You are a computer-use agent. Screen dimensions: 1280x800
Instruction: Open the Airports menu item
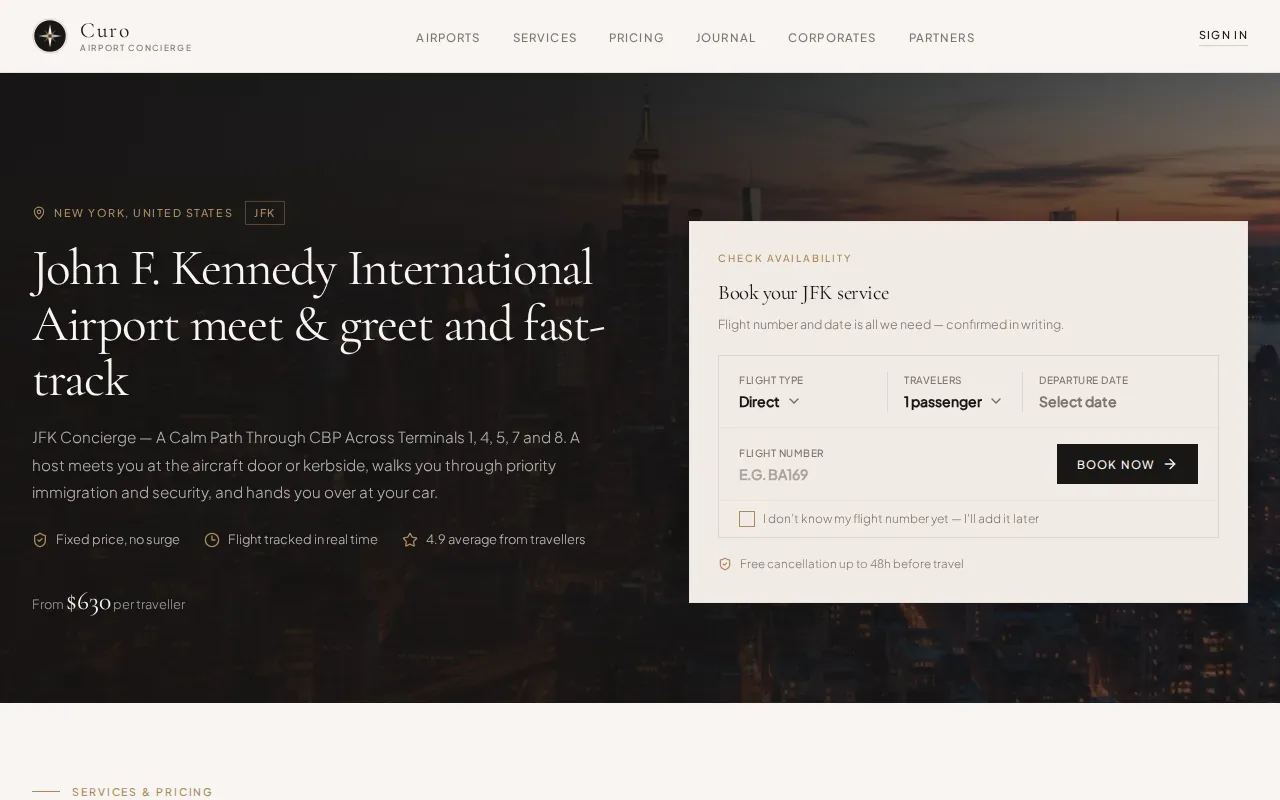tap(448, 38)
